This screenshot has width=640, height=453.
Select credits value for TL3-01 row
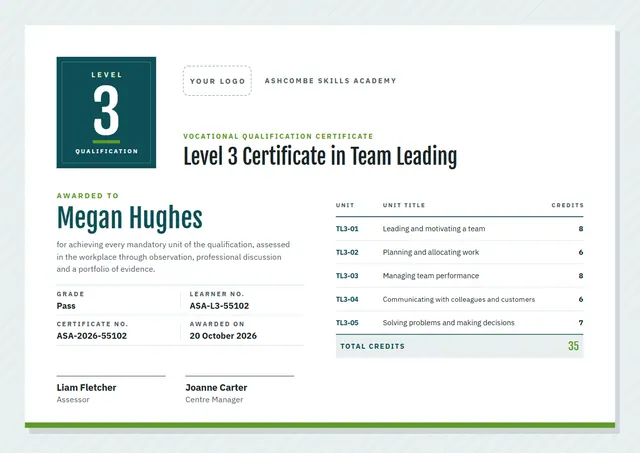(x=581, y=229)
